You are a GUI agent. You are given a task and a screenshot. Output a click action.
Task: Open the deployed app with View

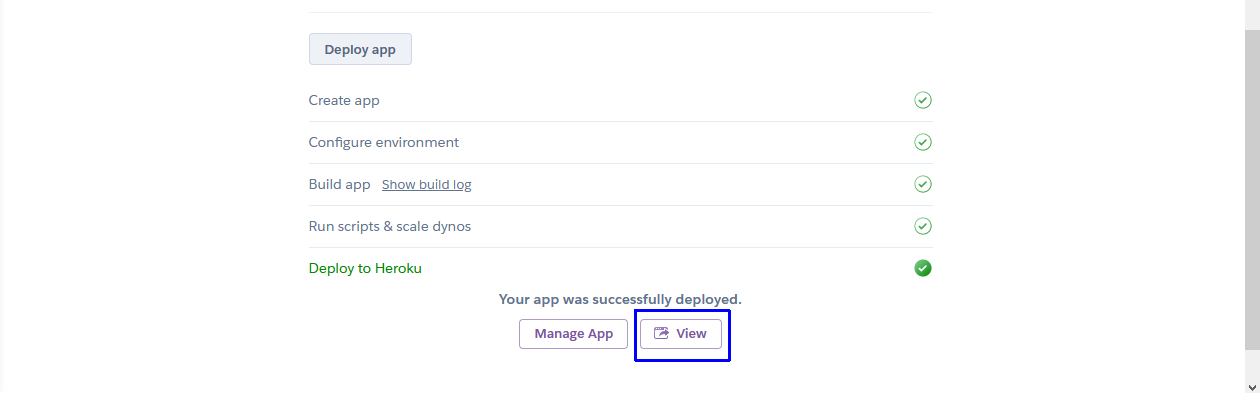click(681, 334)
